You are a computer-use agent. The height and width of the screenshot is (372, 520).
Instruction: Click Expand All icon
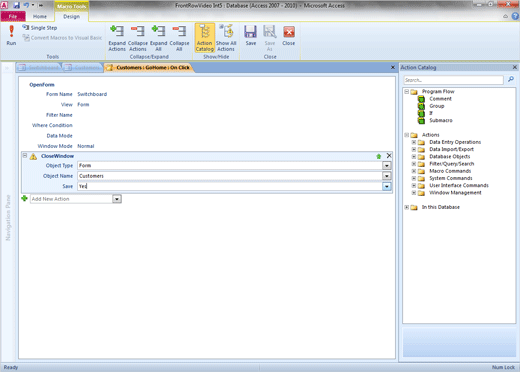point(158,38)
